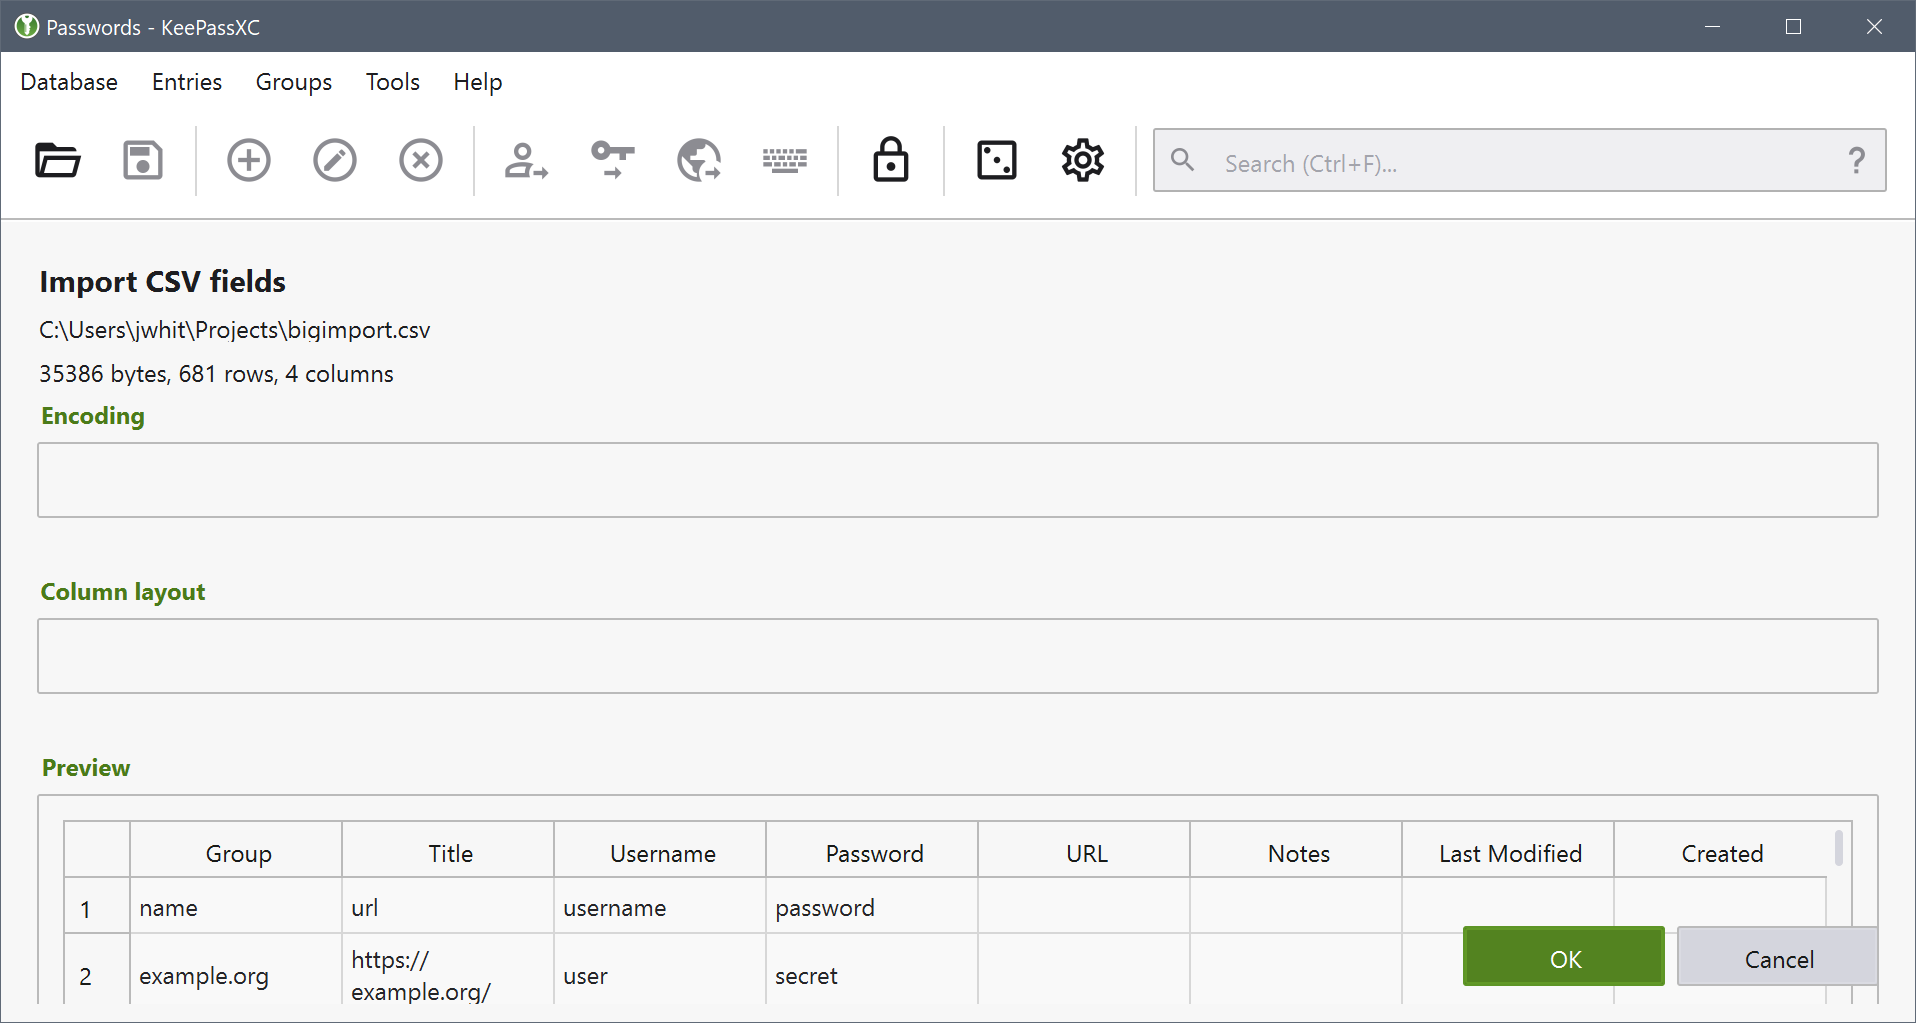Copy the username to clipboard
This screenshot has width=1916, height=1023.
tap(524, 160)
